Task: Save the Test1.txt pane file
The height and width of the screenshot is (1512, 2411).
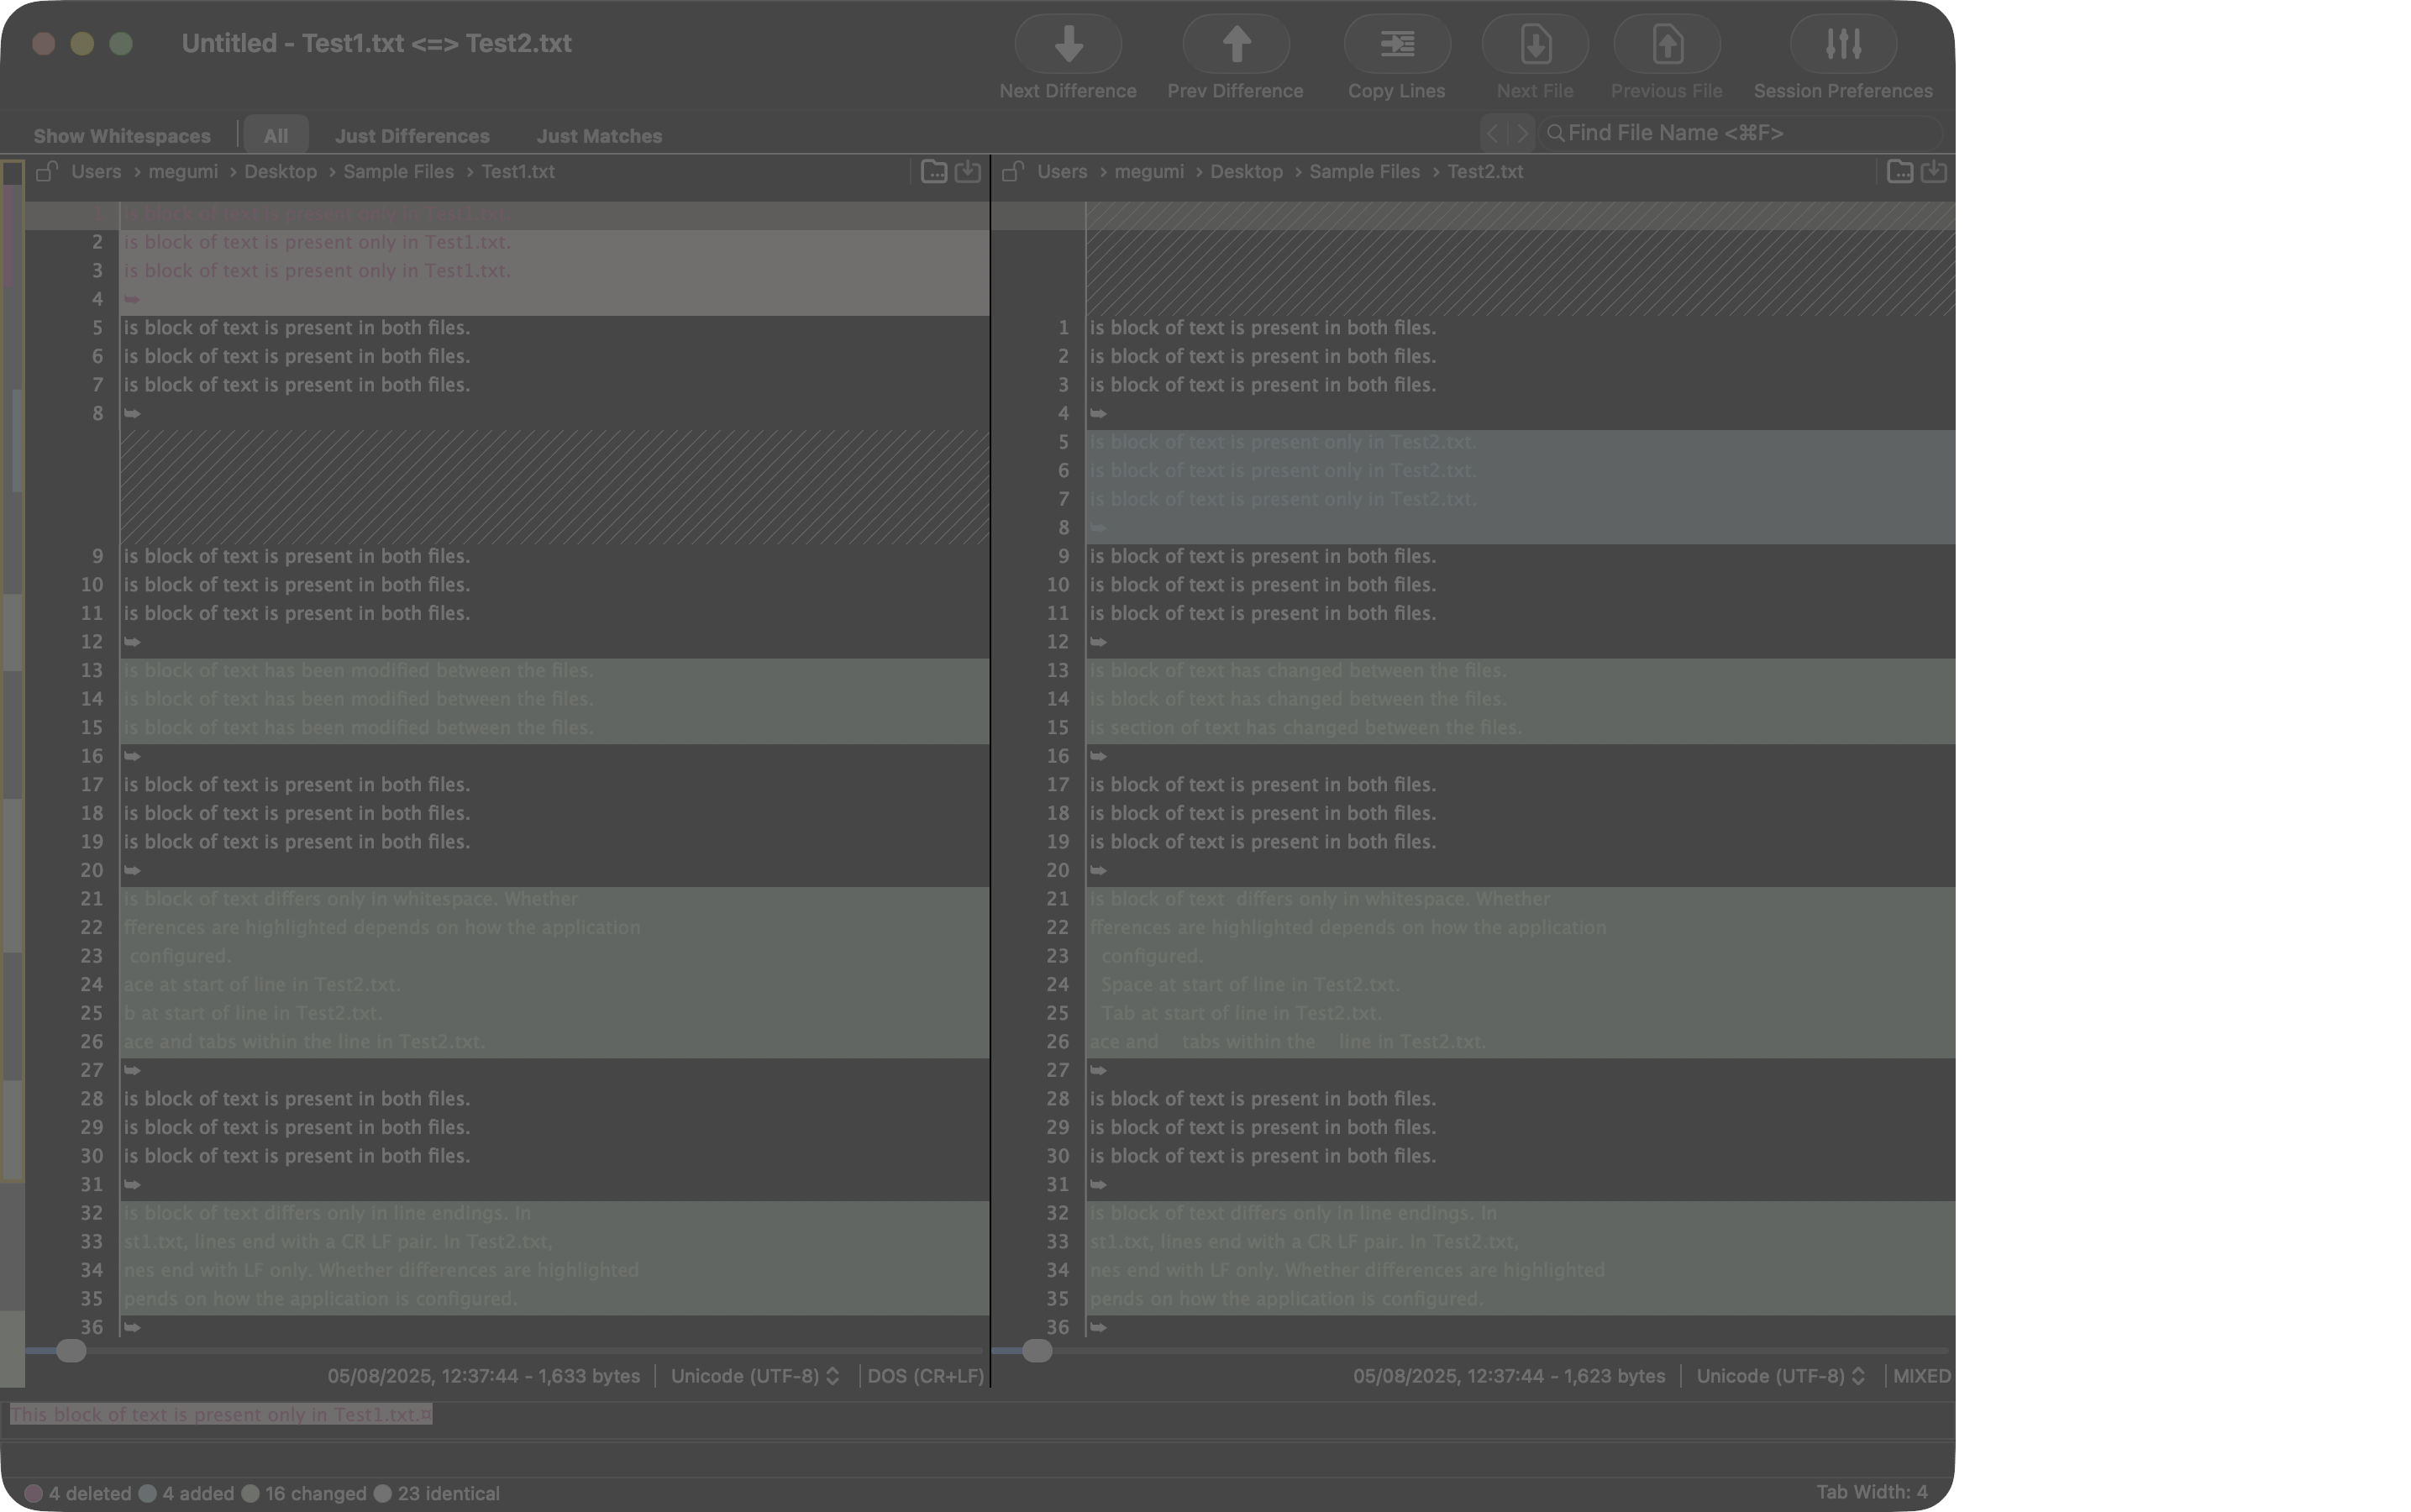Action: 967,171
